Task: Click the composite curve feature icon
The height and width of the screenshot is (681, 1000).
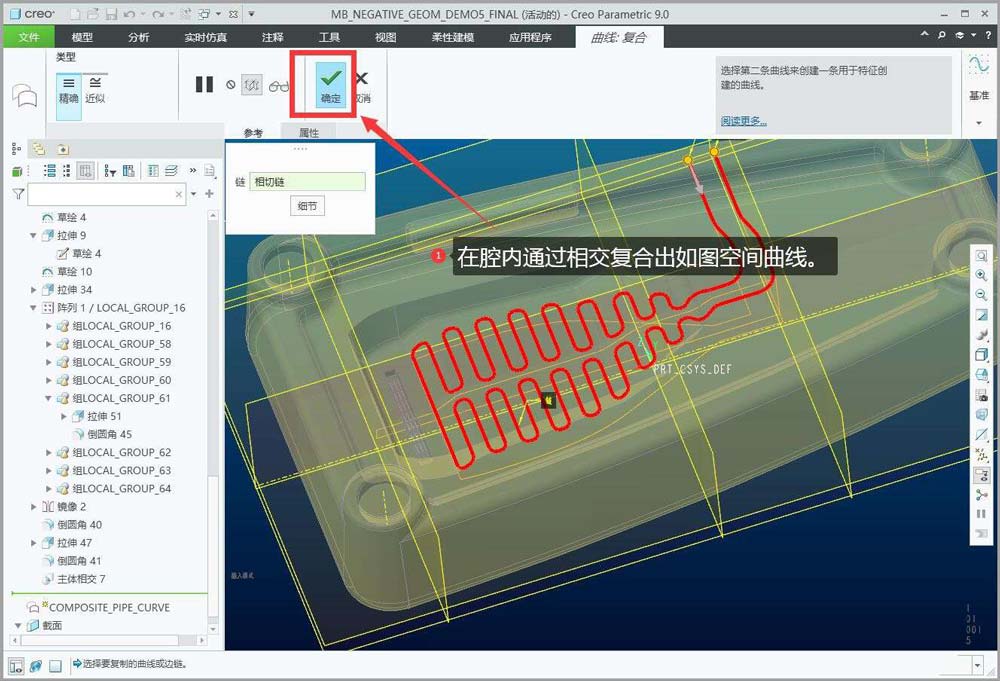Action: [x=24, y=95]
